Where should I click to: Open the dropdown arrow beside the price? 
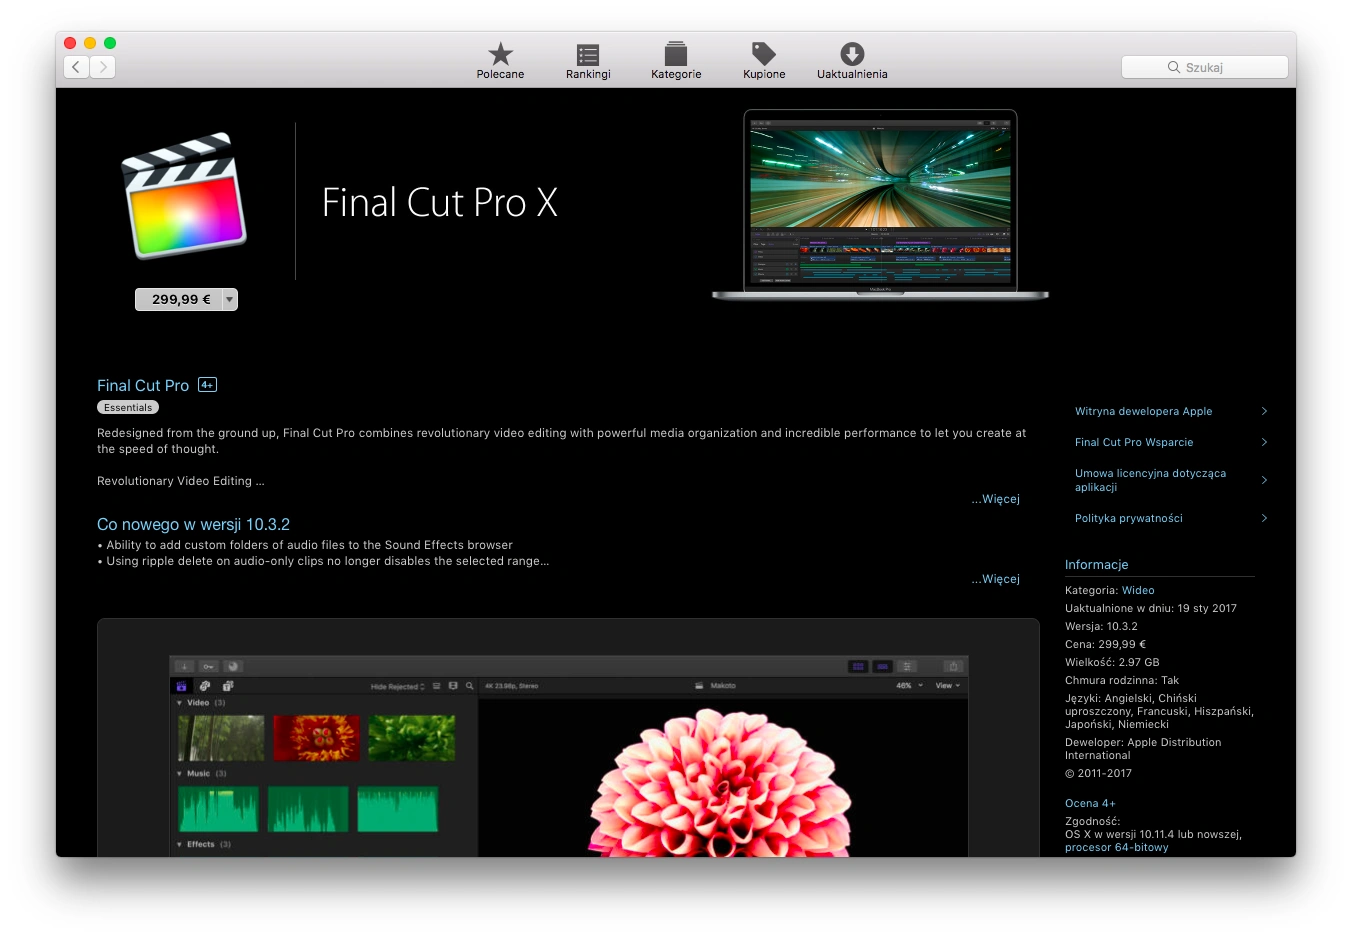230,299
